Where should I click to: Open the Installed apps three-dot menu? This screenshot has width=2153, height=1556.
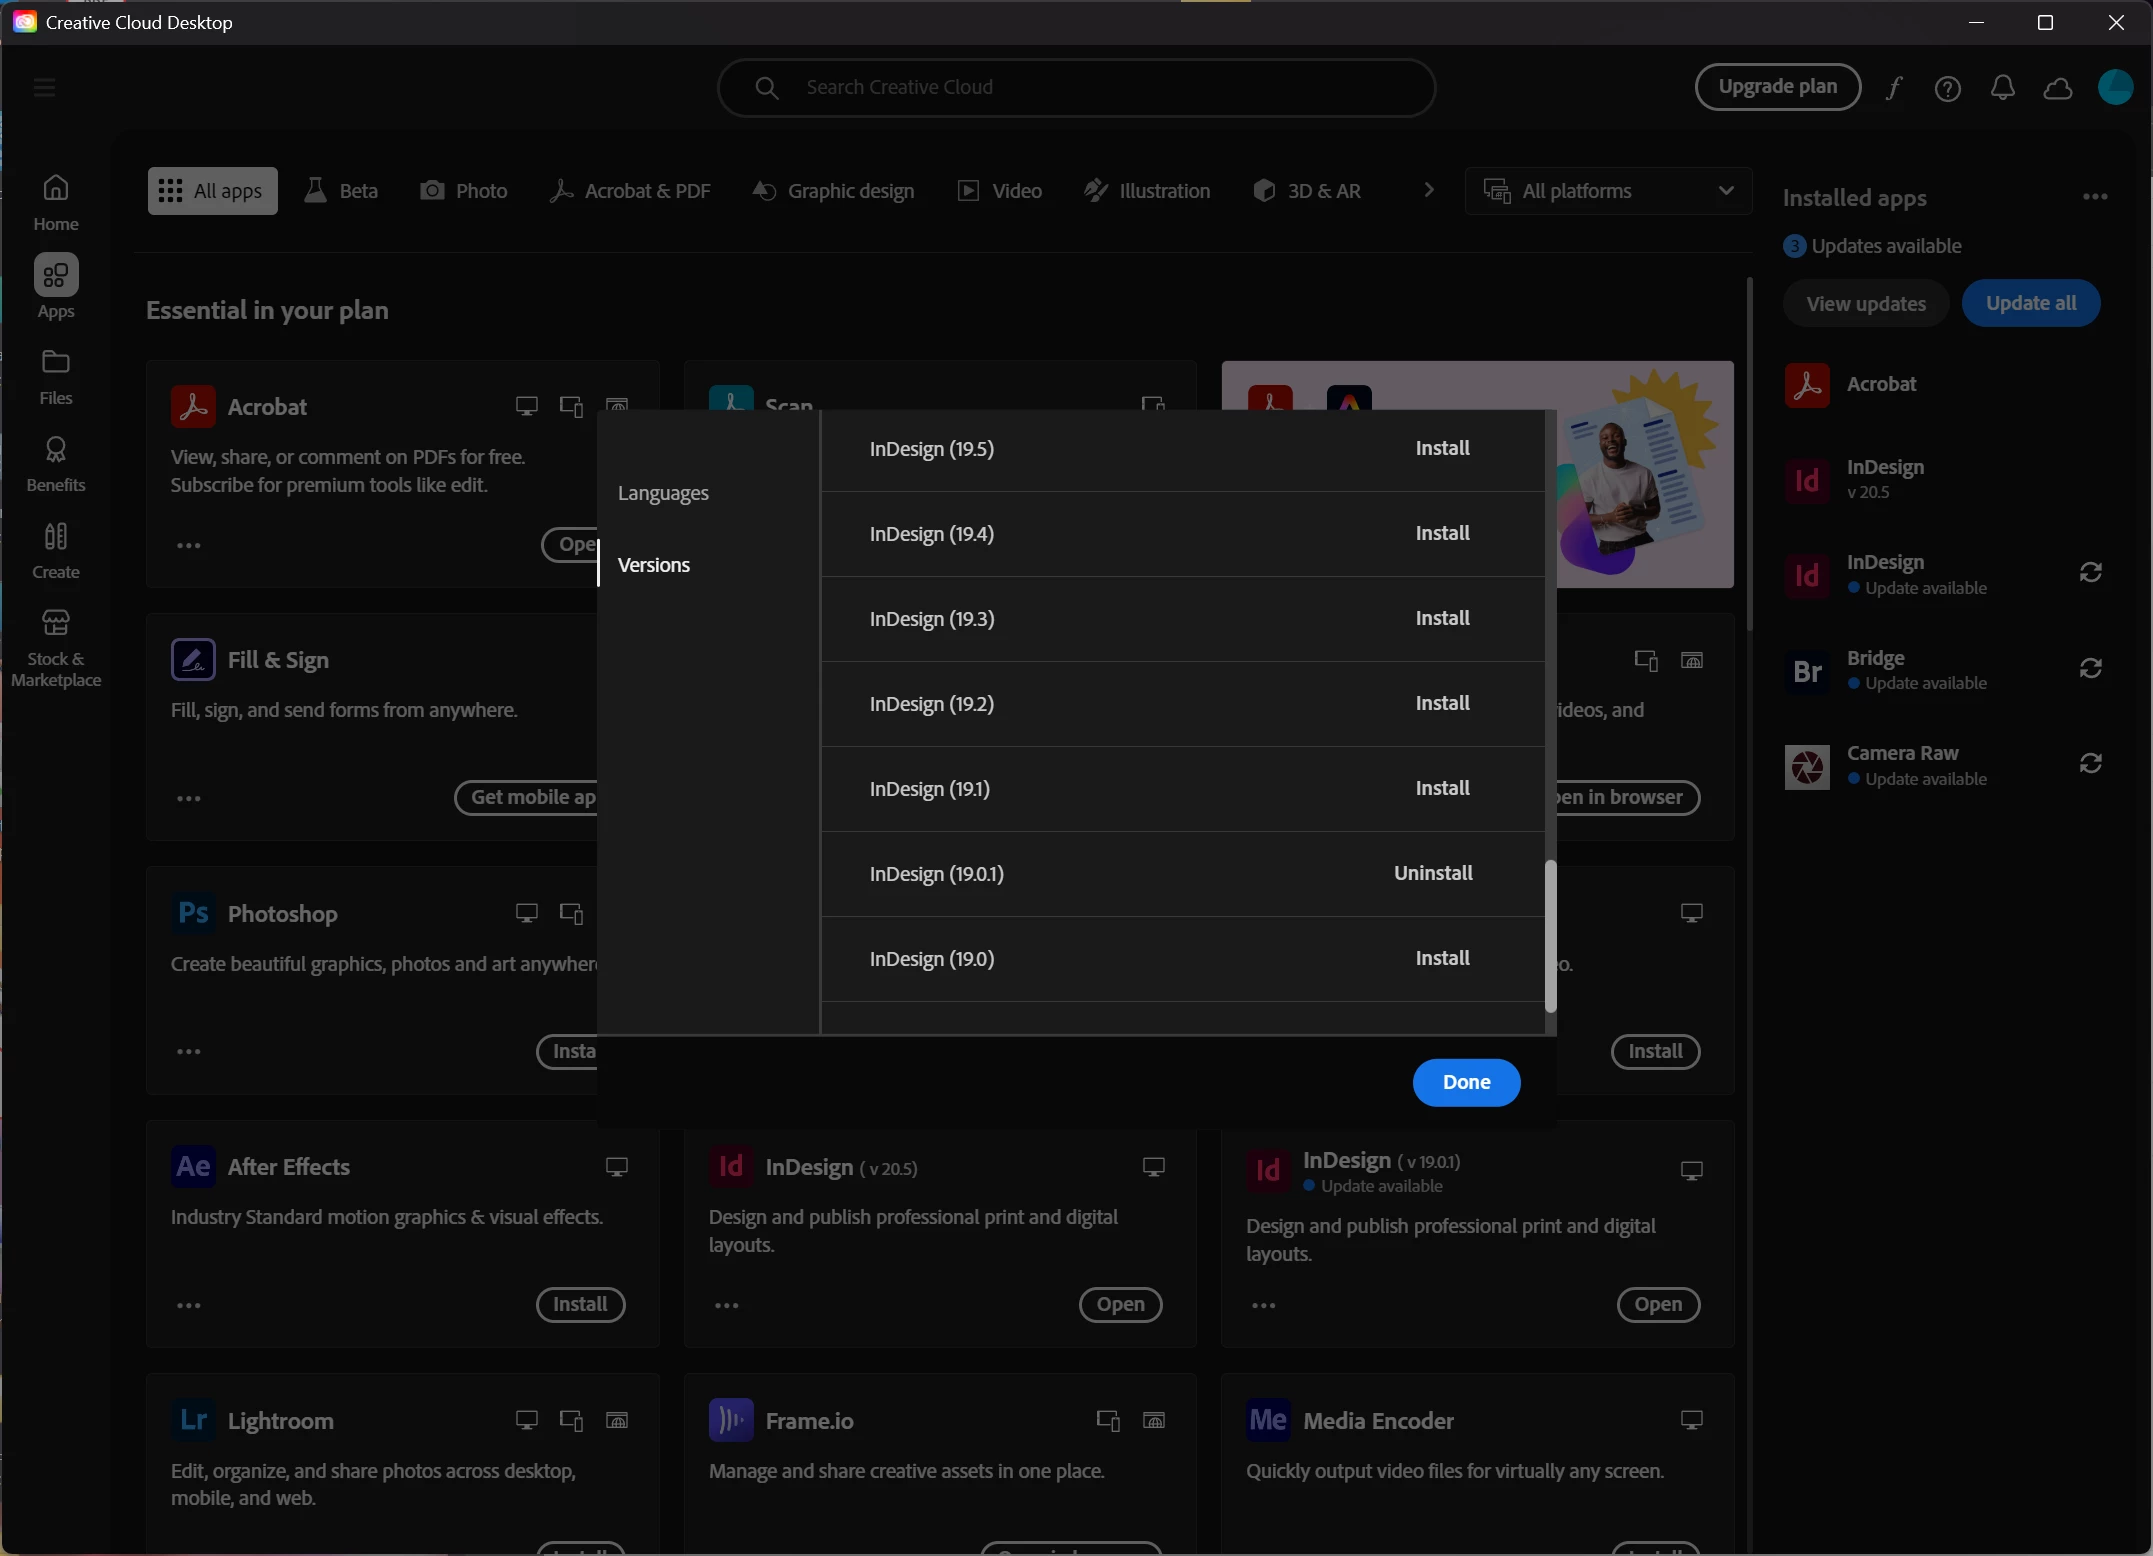coord(2095,197)
